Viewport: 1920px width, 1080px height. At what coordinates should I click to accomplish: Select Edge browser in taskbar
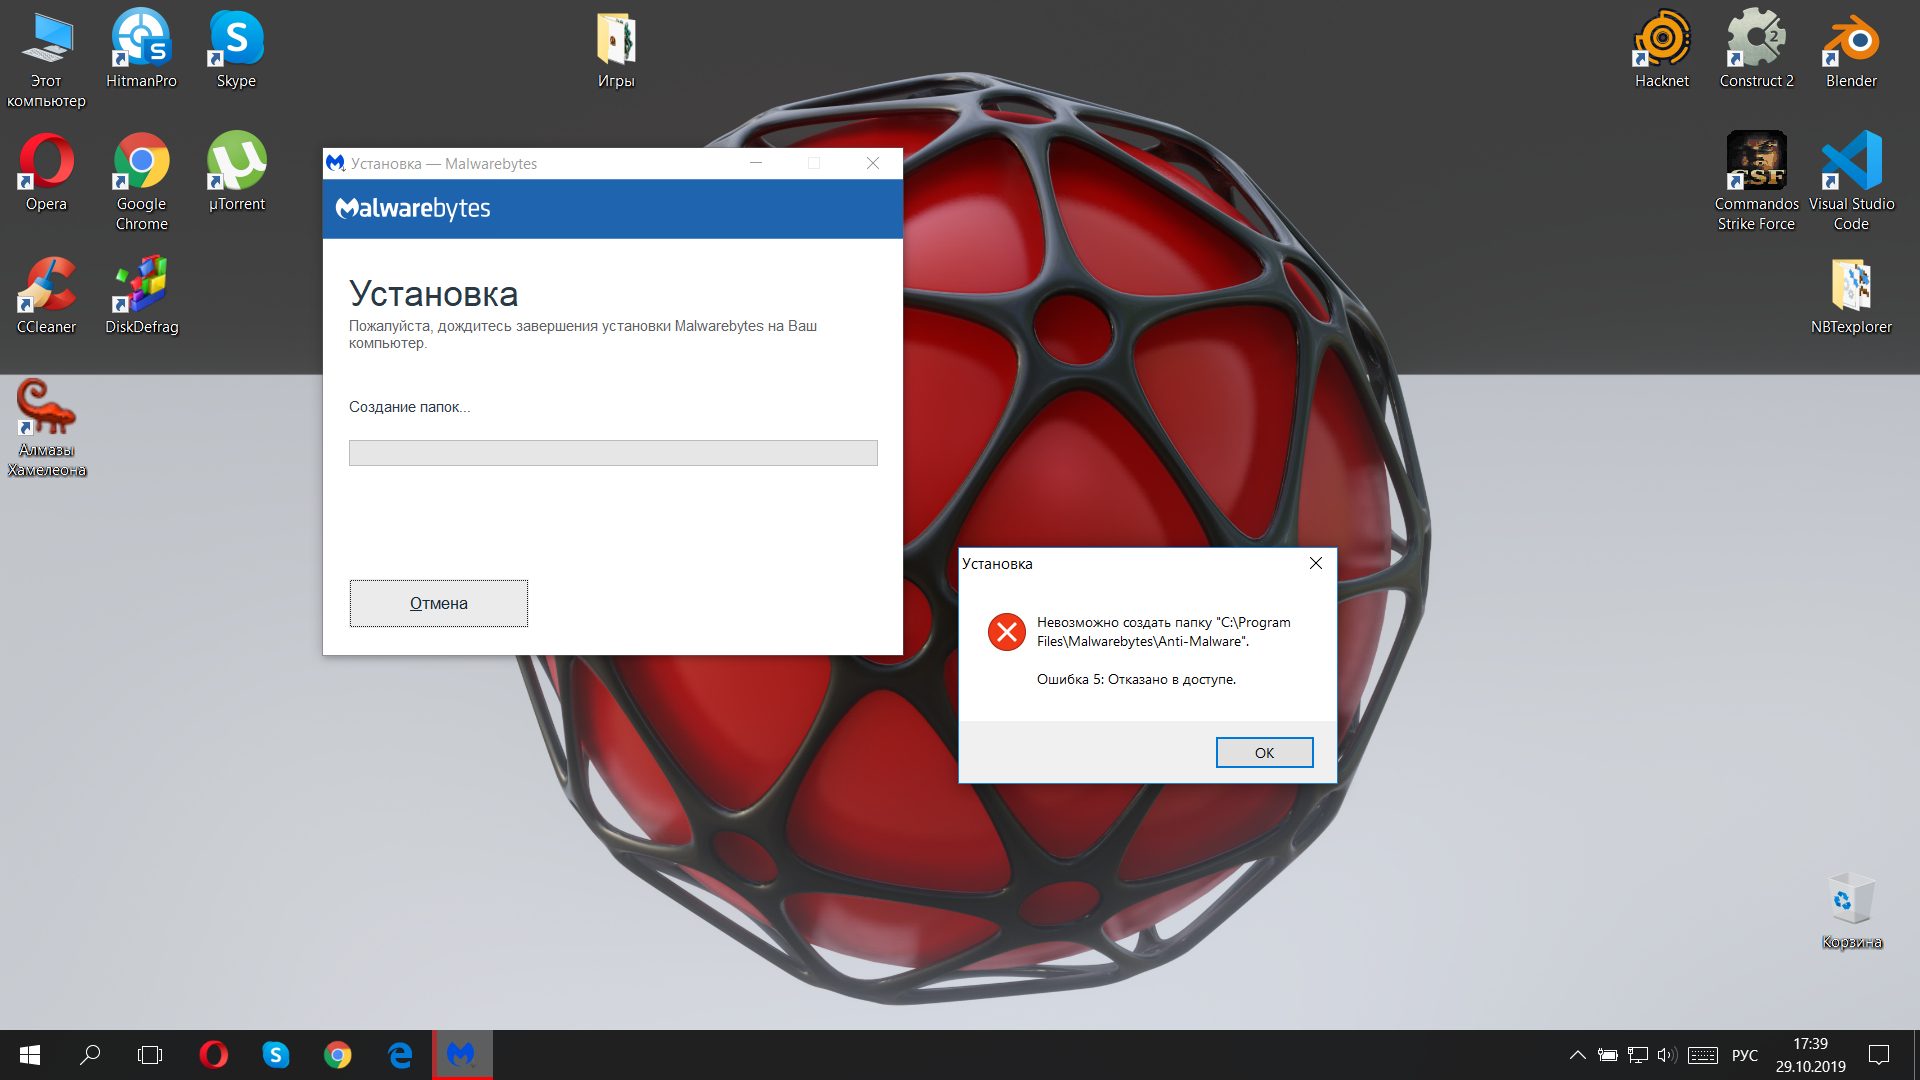[x=400, y=1055]
